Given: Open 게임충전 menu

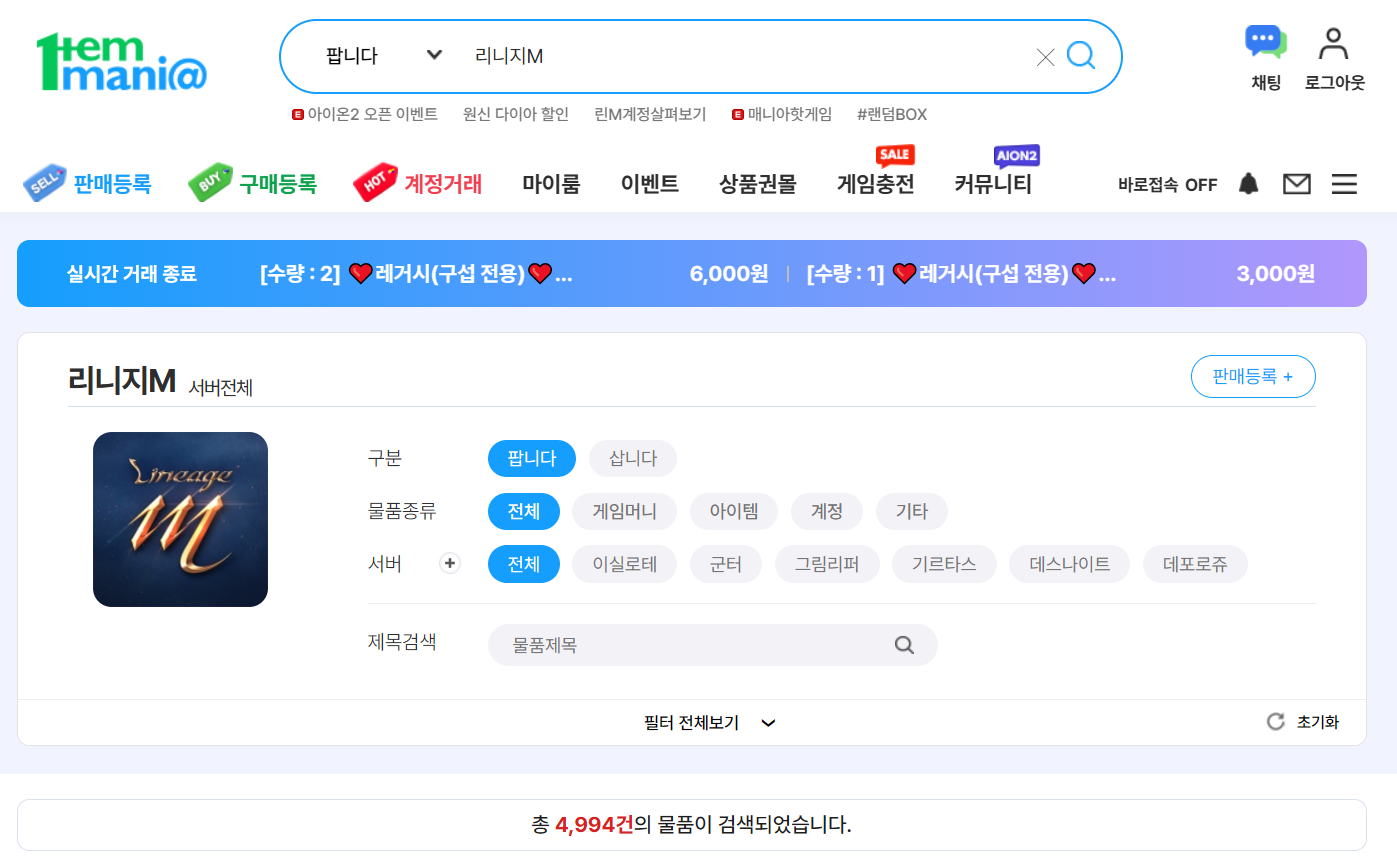Looking at the screenshot, I should point(876,184).
